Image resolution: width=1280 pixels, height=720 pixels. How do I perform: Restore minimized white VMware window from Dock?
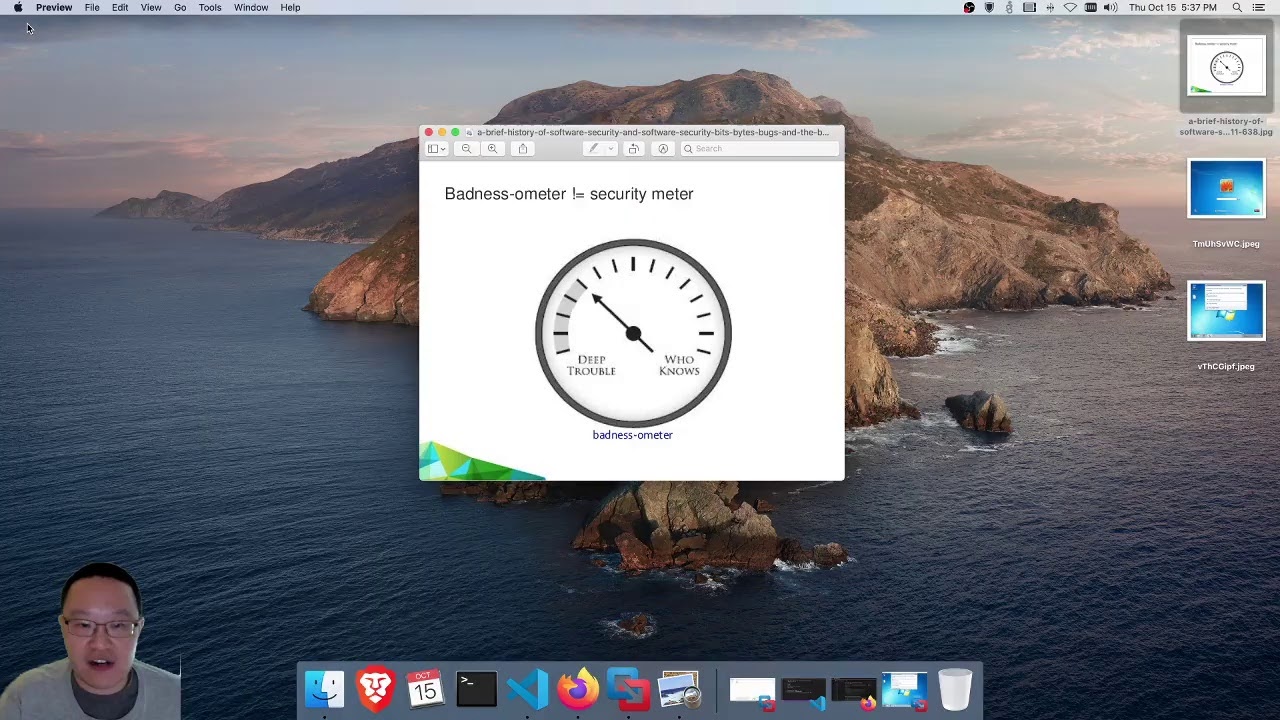752,692
